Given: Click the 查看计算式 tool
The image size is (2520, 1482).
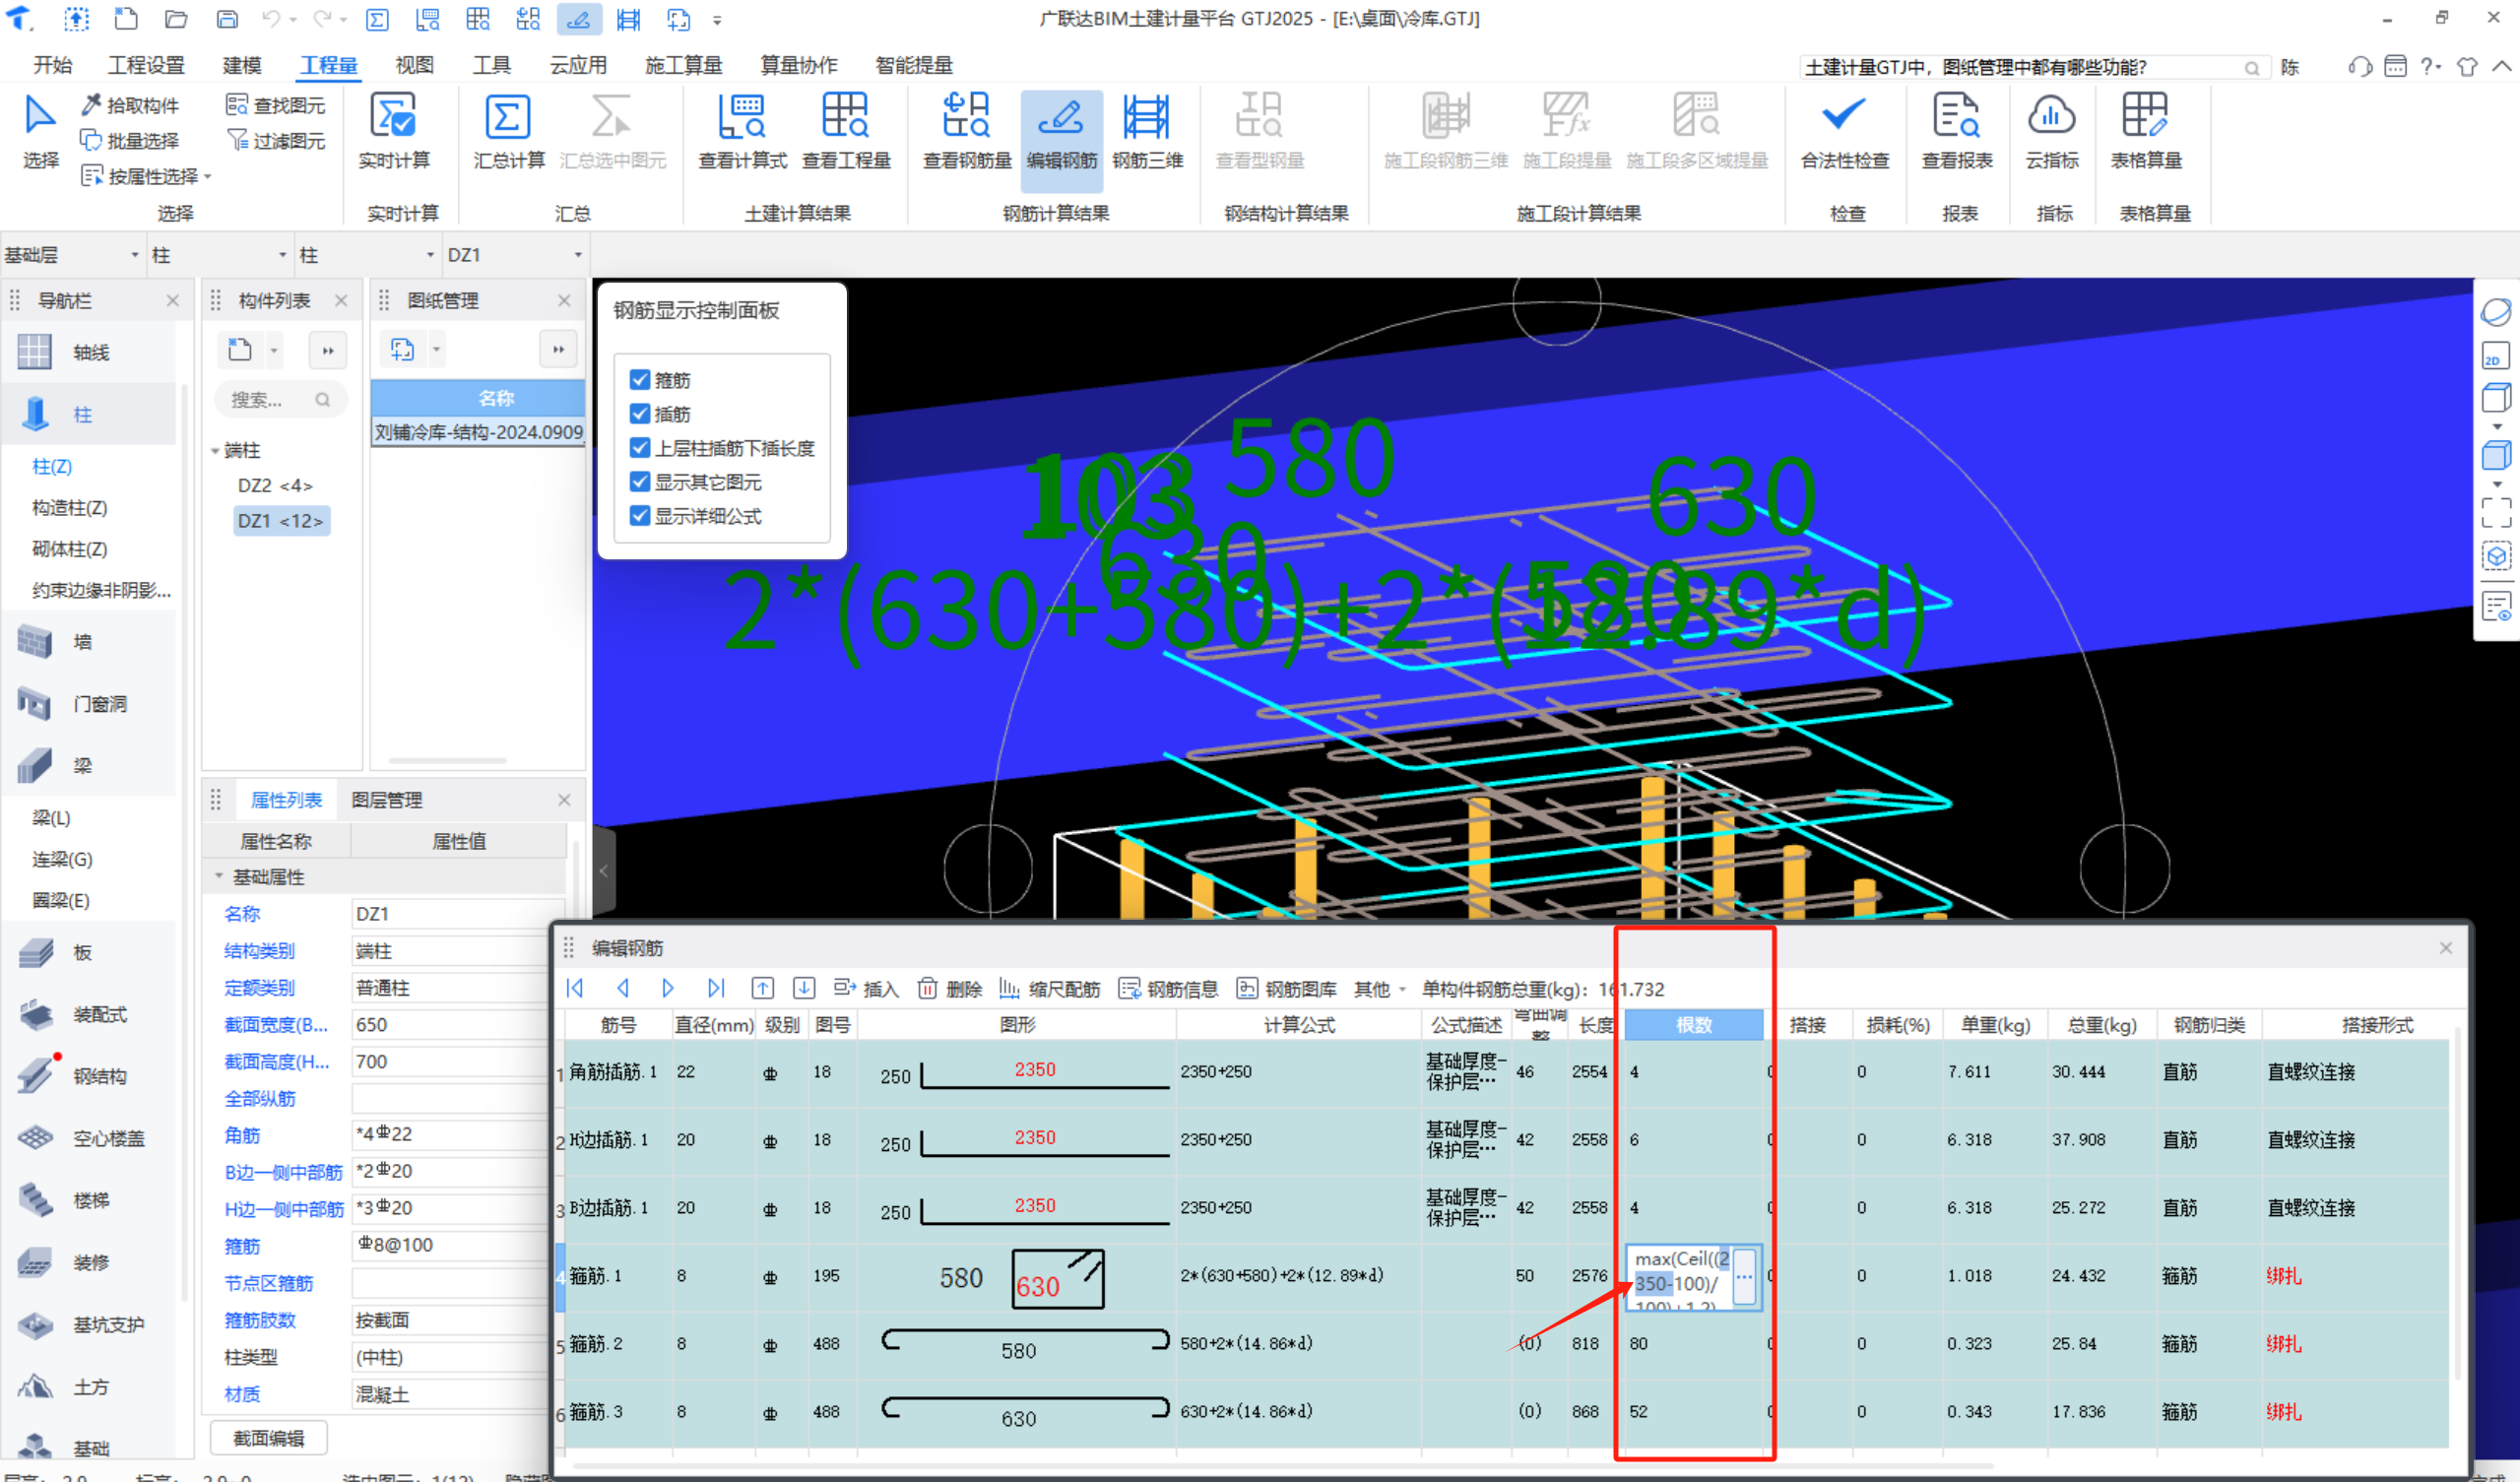Looking at the screenshot, I should [742, 132].
